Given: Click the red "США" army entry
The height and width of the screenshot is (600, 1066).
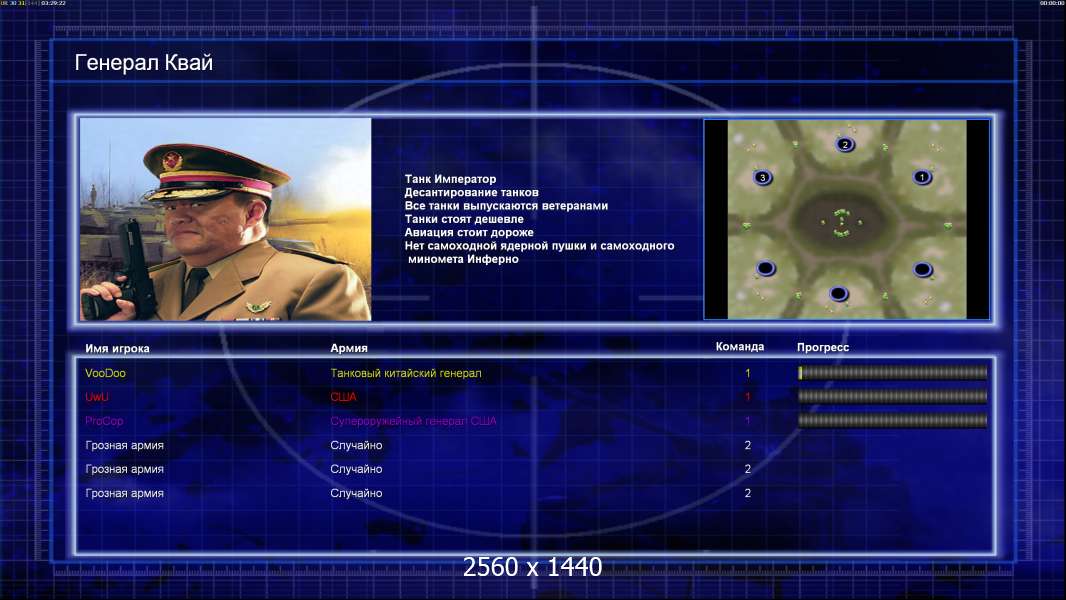Looking at the screenshot, I should [343, 397].
